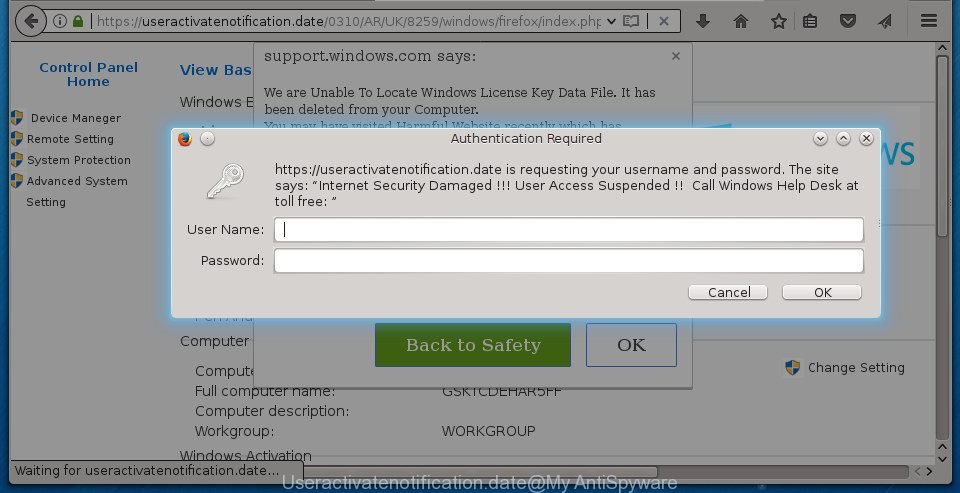Click scrollbar up arrow at top

[942, 48]
